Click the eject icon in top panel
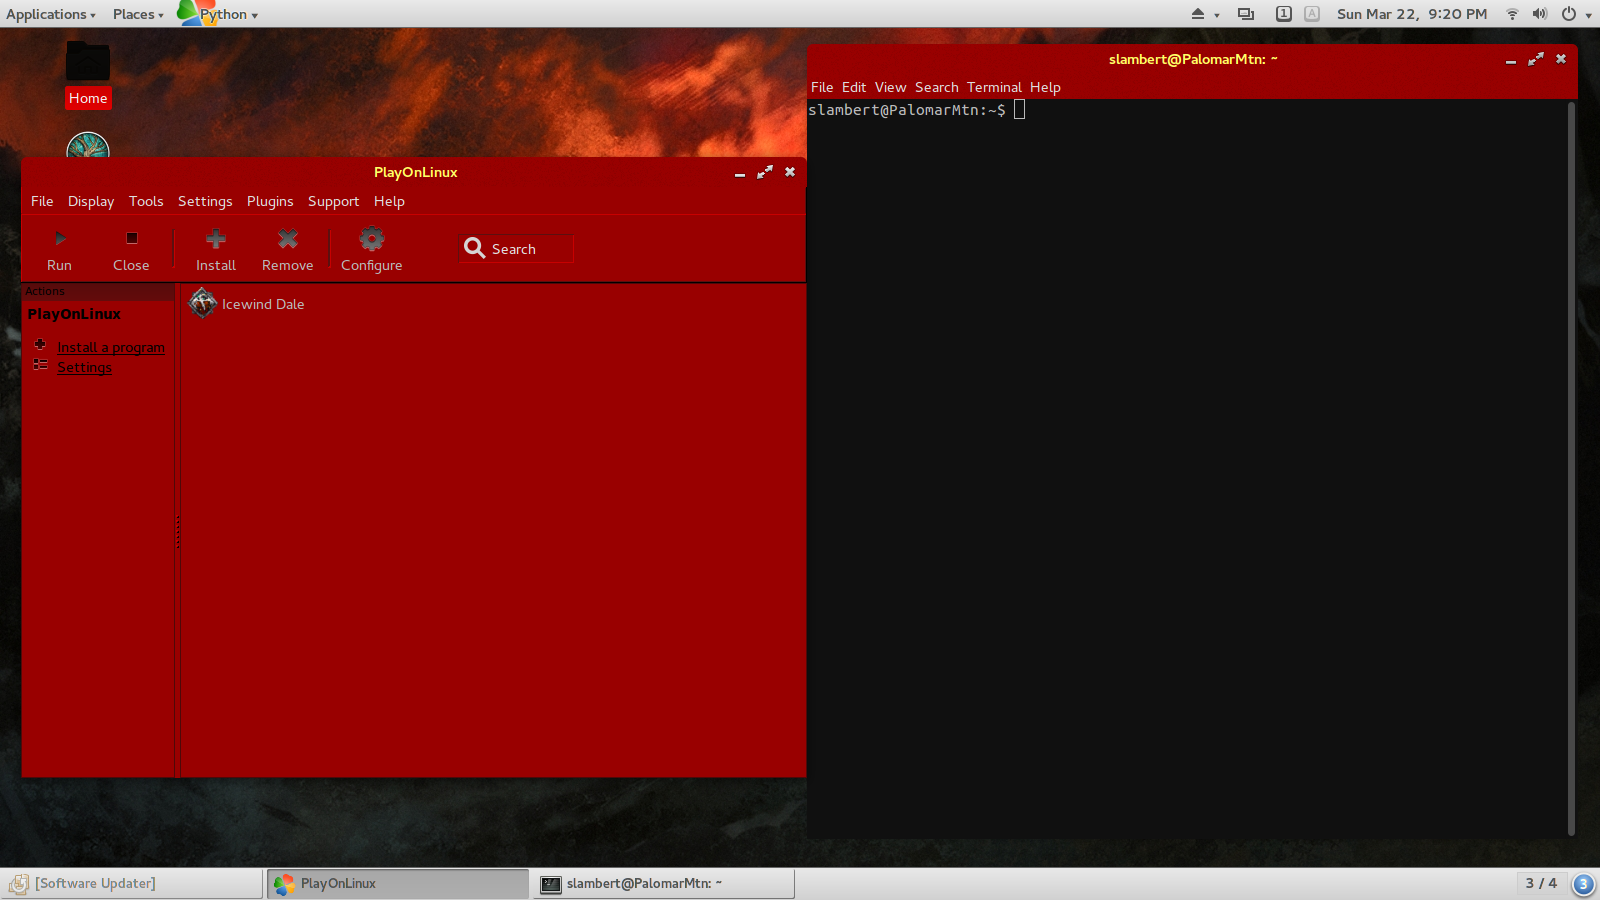Screen dimensions: 1600x900 pos(1198,14)
